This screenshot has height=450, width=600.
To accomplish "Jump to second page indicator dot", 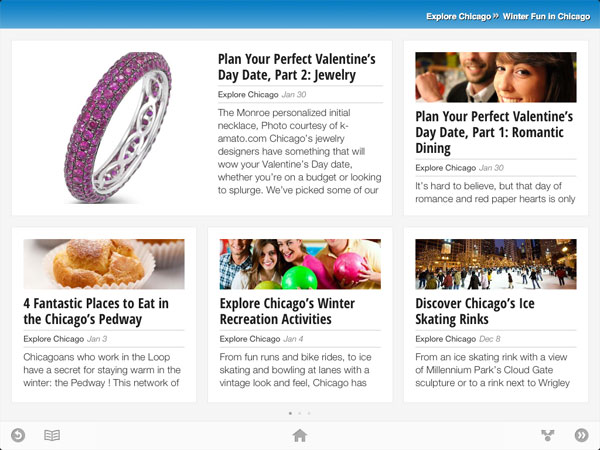I will (300, 413).
